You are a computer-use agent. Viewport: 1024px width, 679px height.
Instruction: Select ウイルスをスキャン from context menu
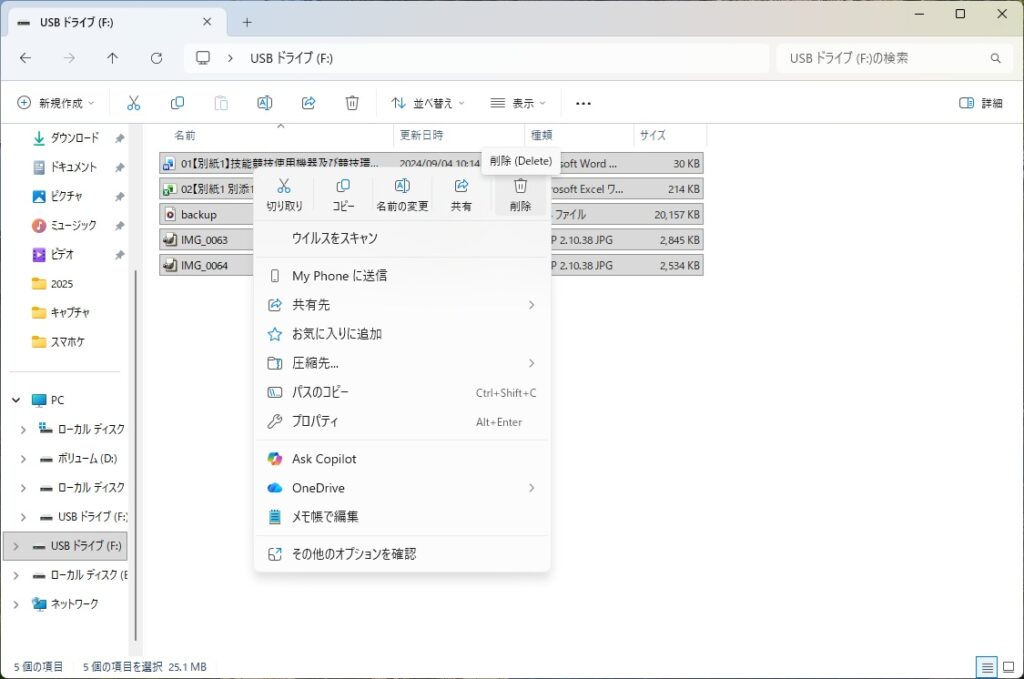pyautogui.click(x=334, y=238)
